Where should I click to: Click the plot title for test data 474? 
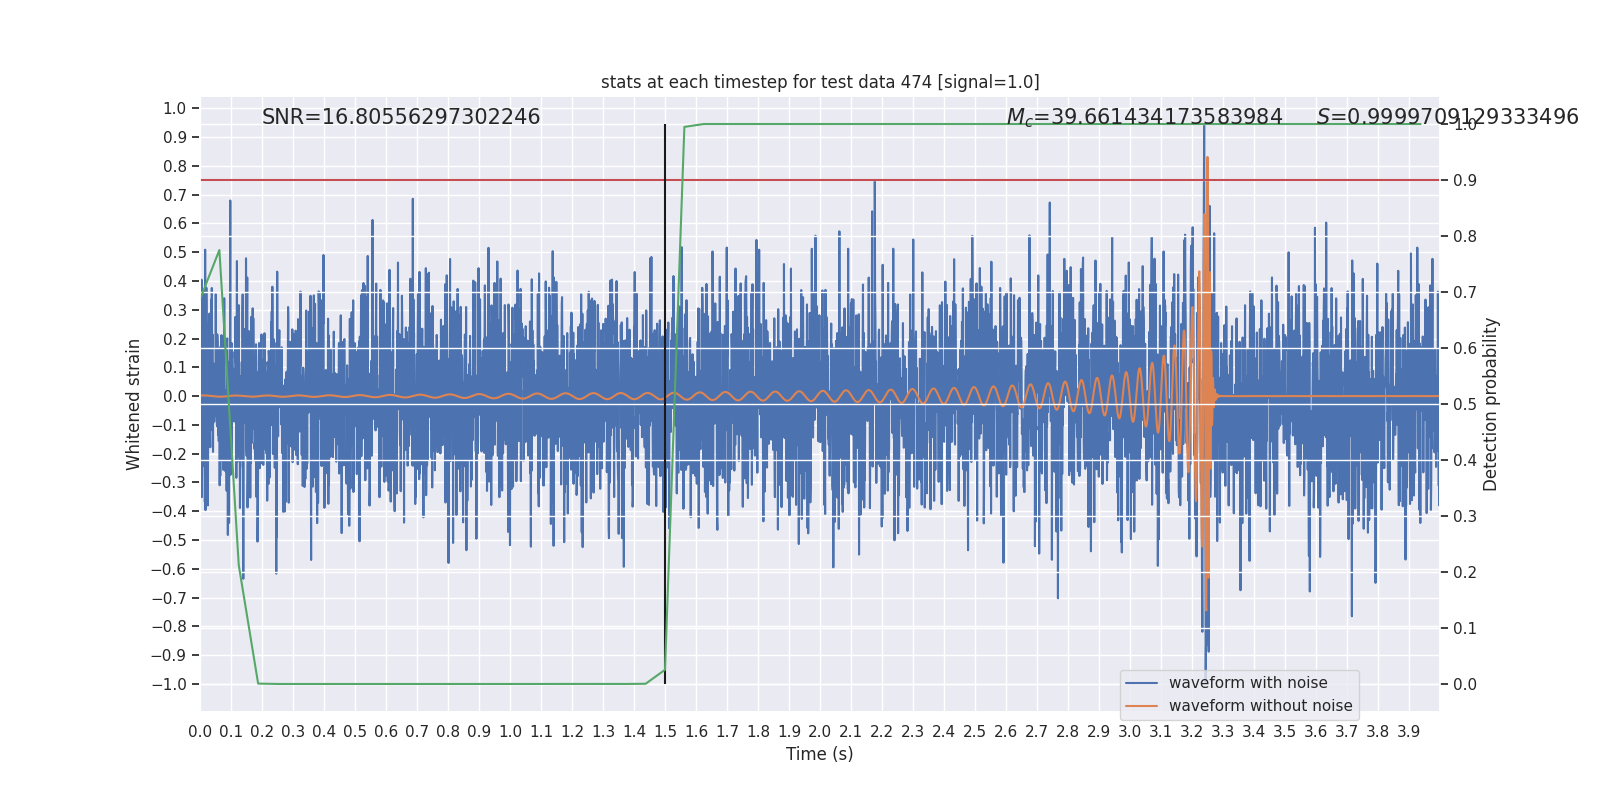(820, 82)
